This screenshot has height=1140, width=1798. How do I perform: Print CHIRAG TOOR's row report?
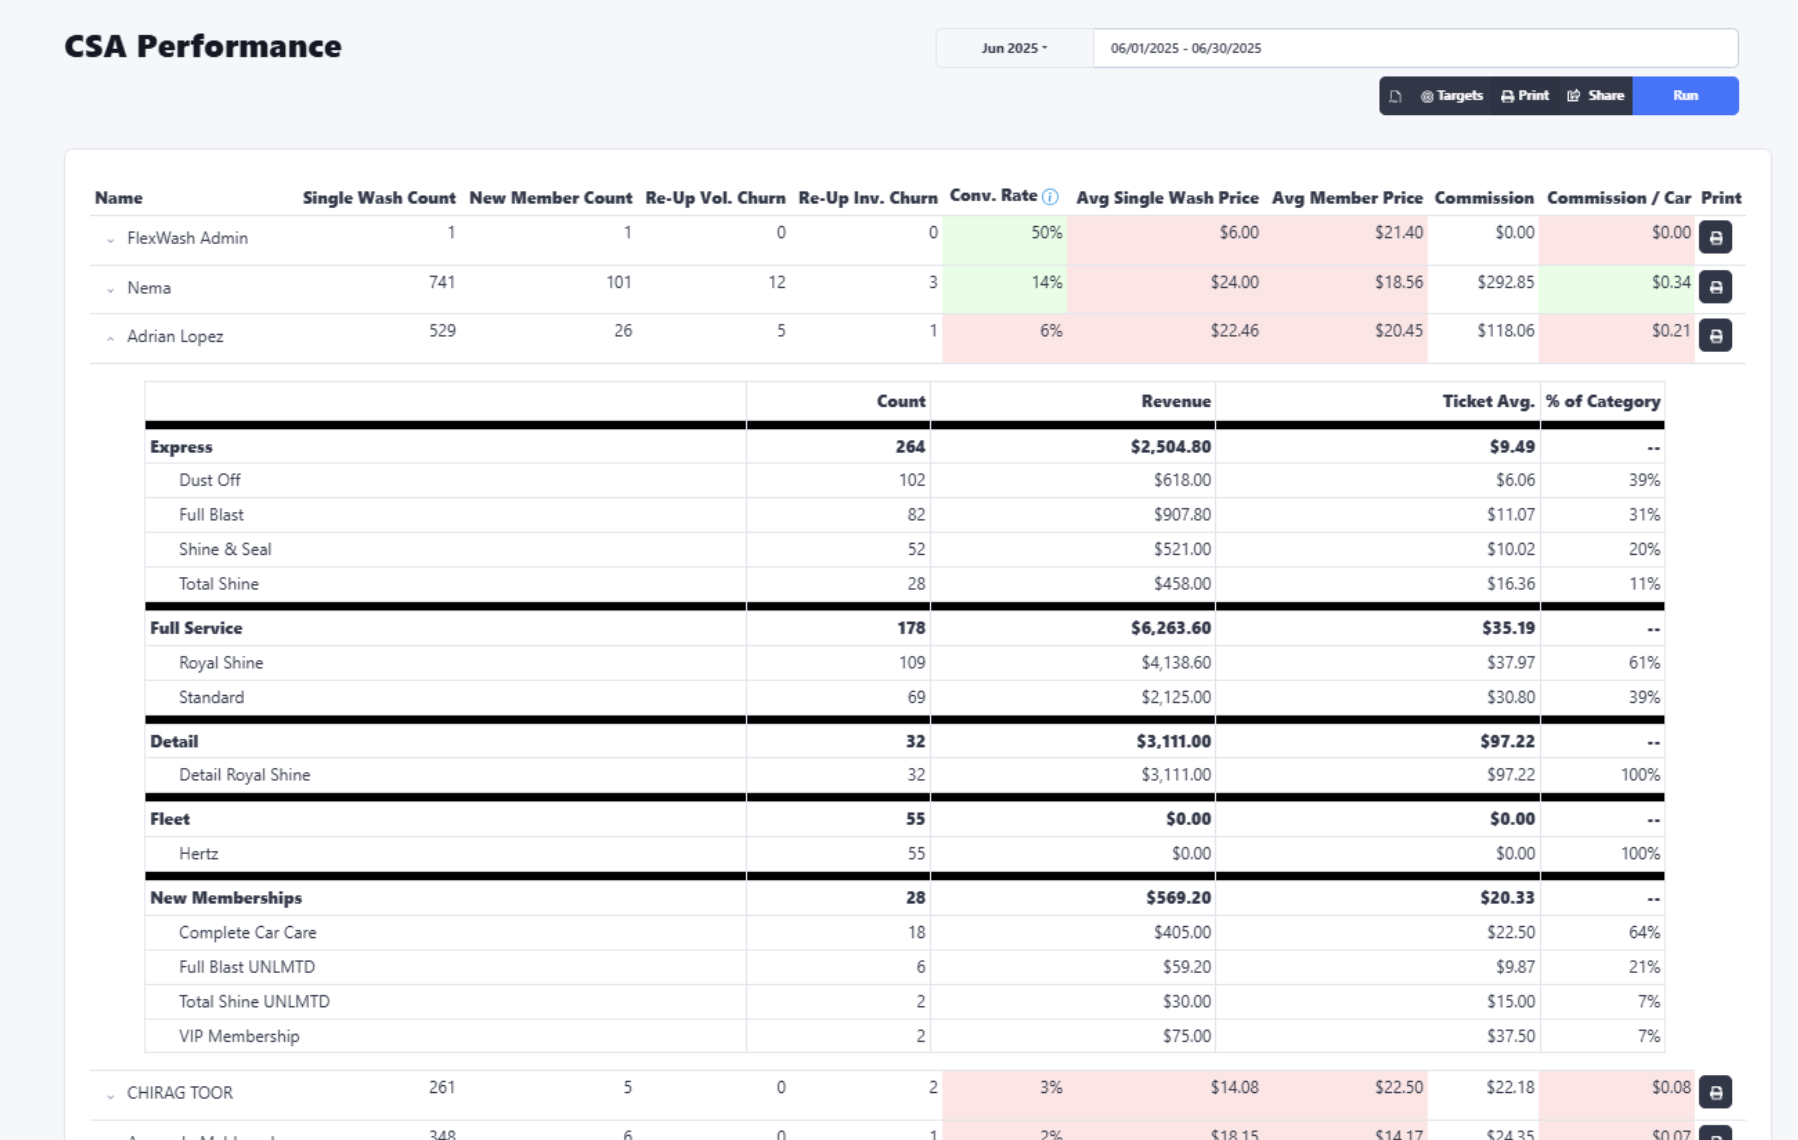pos(1715,1092)
